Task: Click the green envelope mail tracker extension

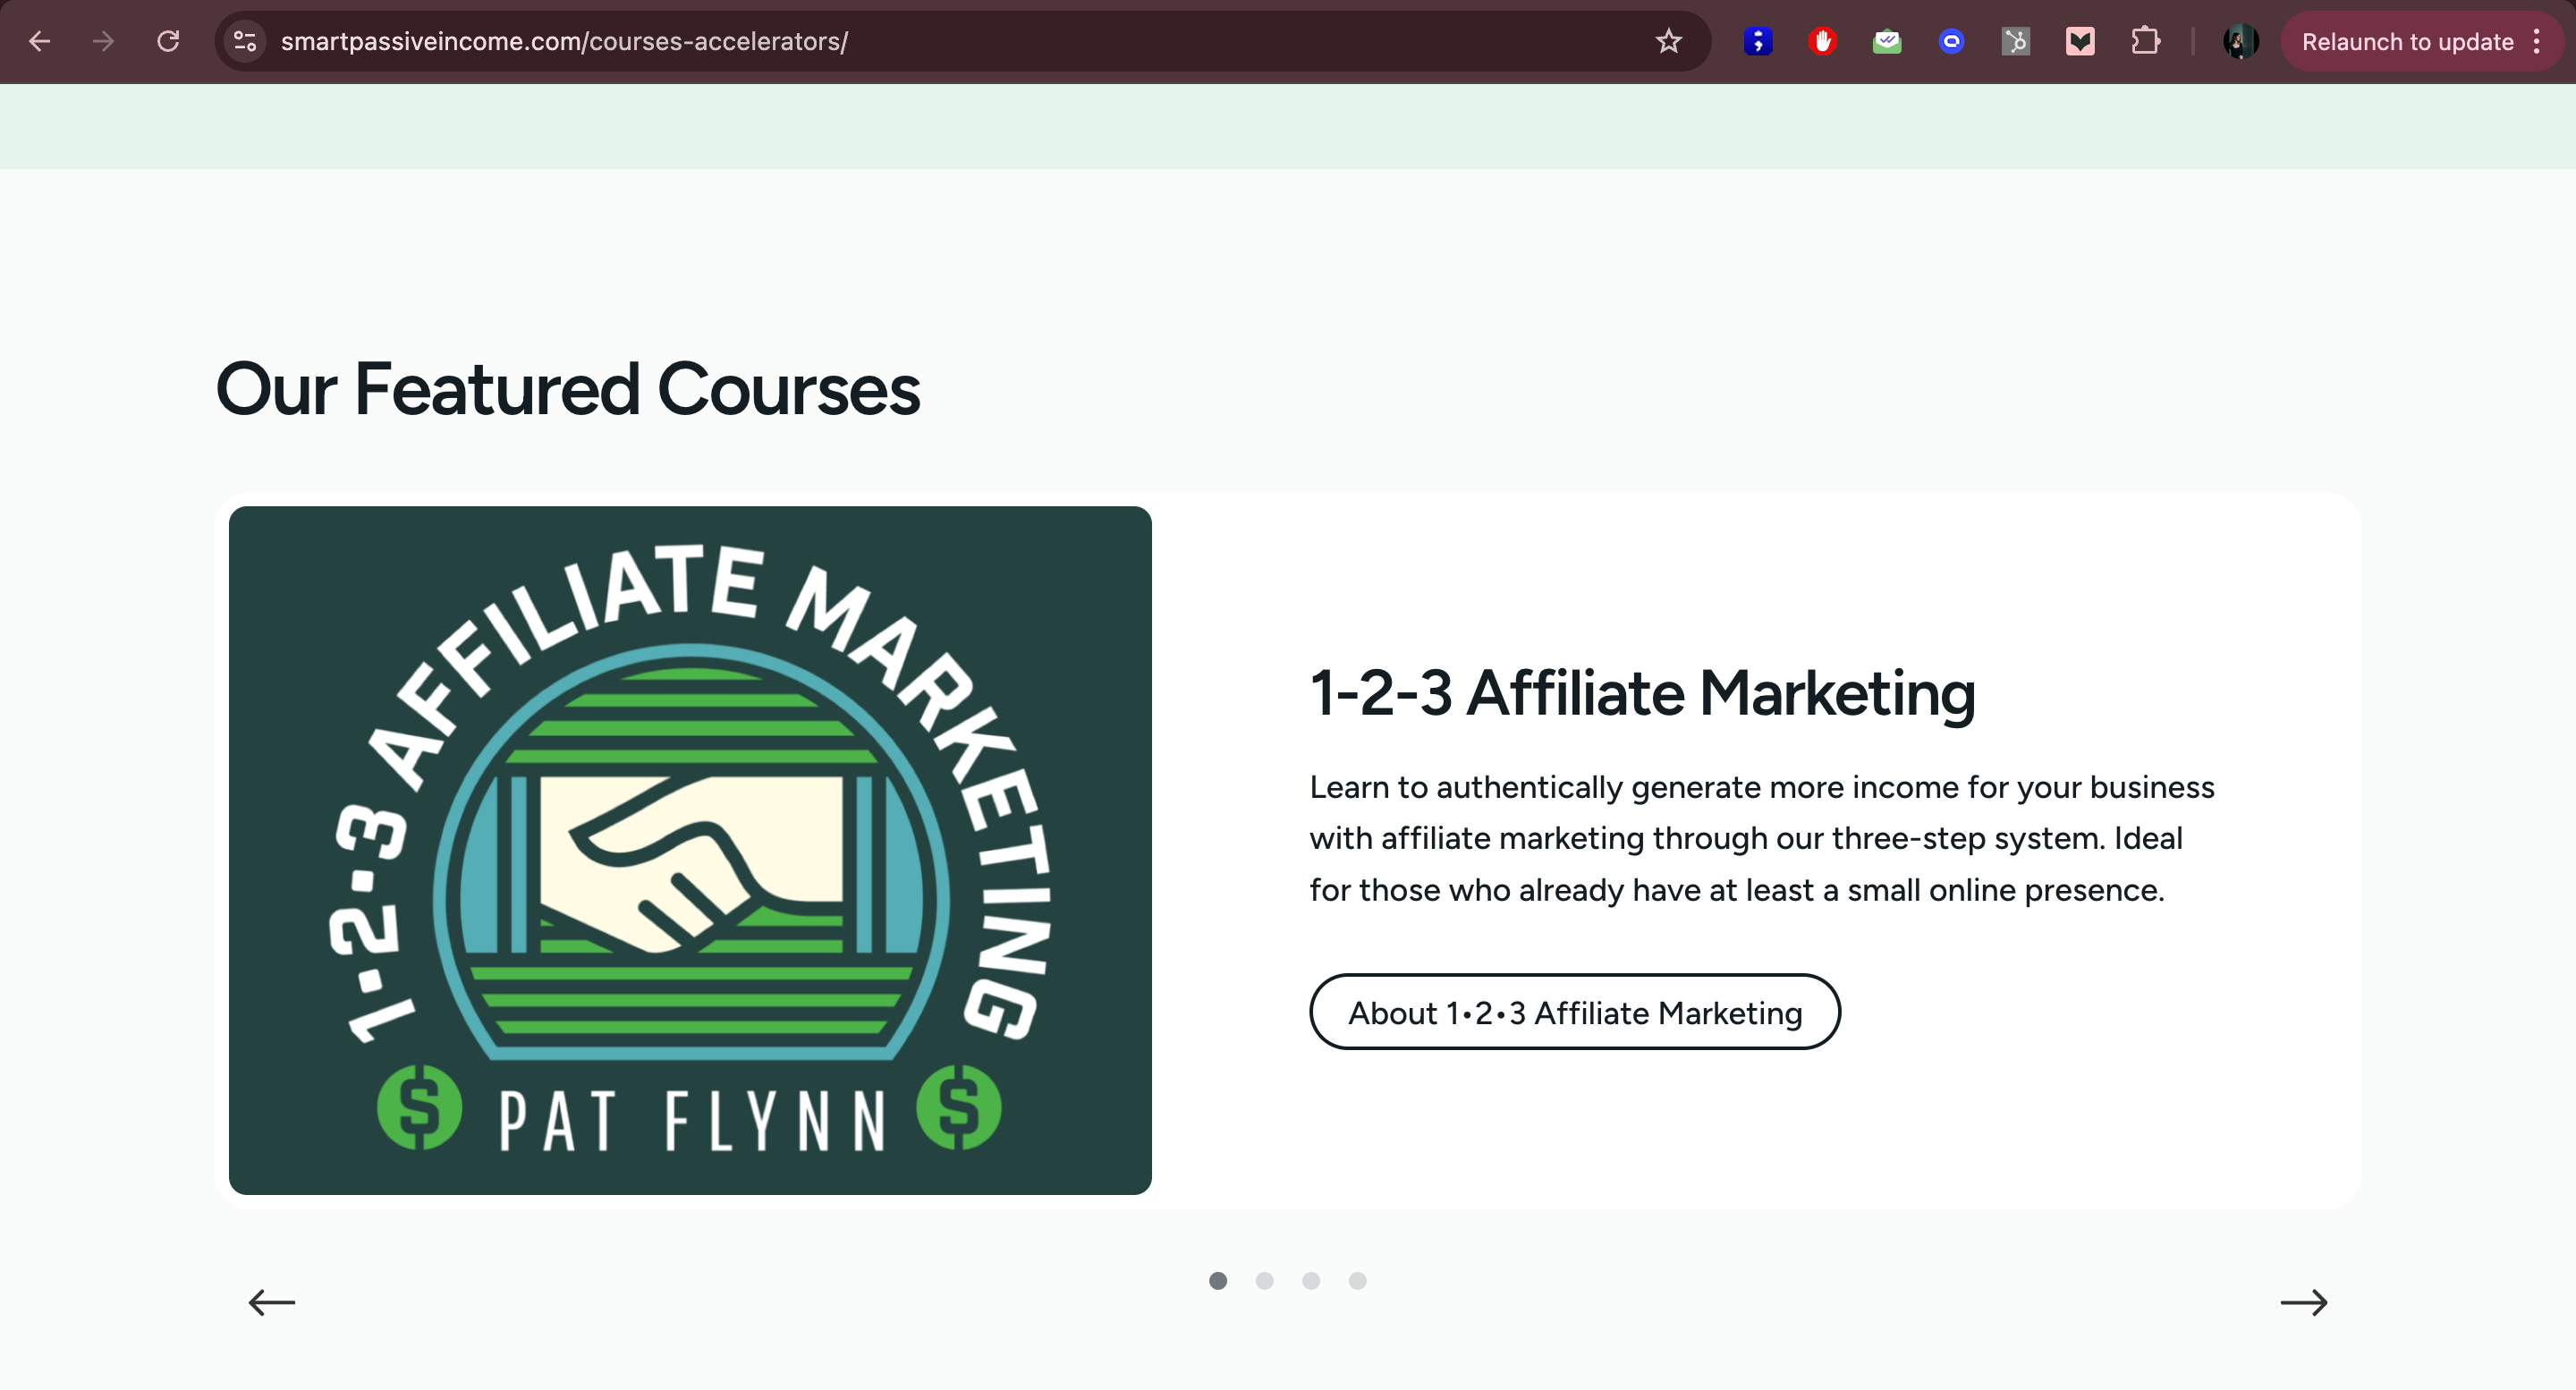Action: [x=1887, y=41]
